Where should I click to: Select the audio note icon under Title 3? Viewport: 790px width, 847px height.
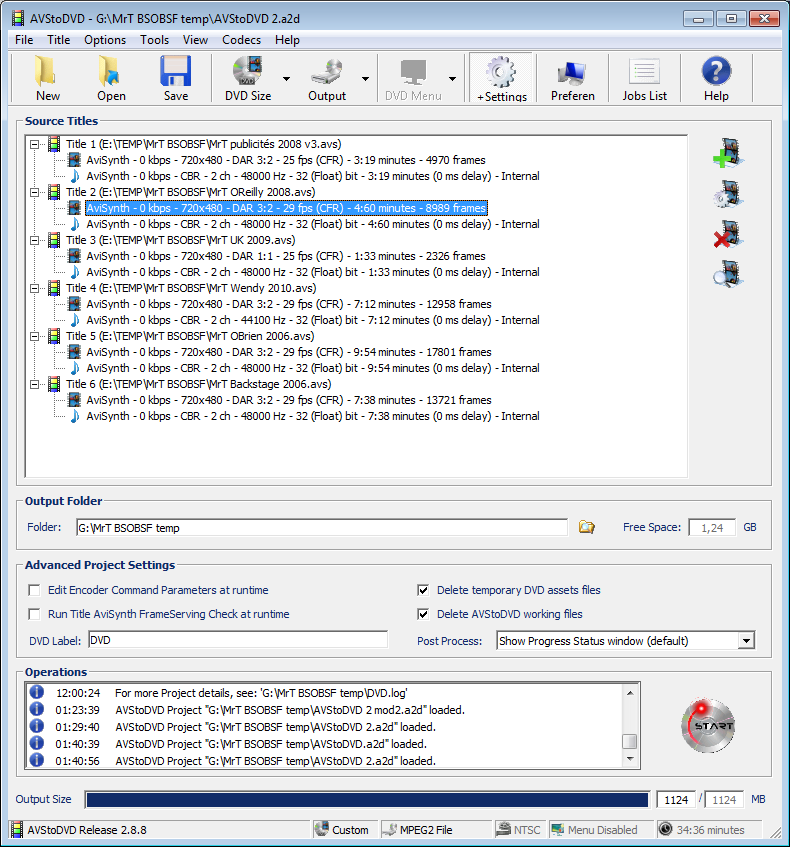point(75,272)
